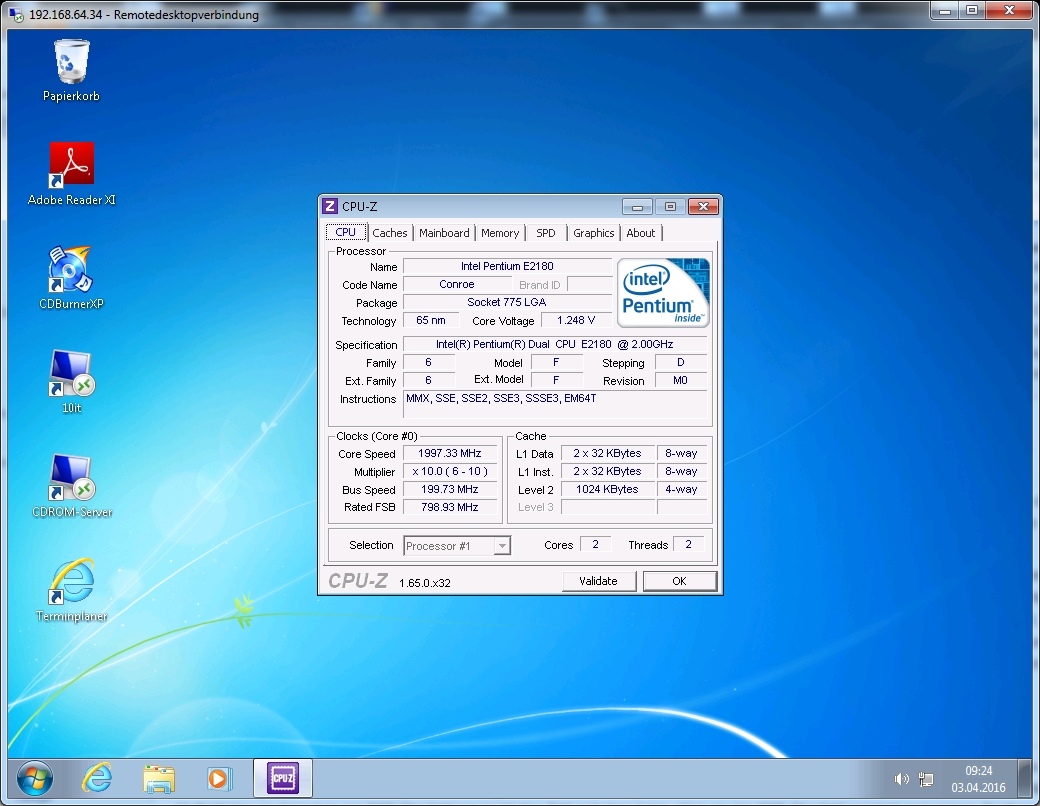Open Internet Explorer from the taskbar
Viewport: 1040px width, 806px height.
[x=97, y=777]
